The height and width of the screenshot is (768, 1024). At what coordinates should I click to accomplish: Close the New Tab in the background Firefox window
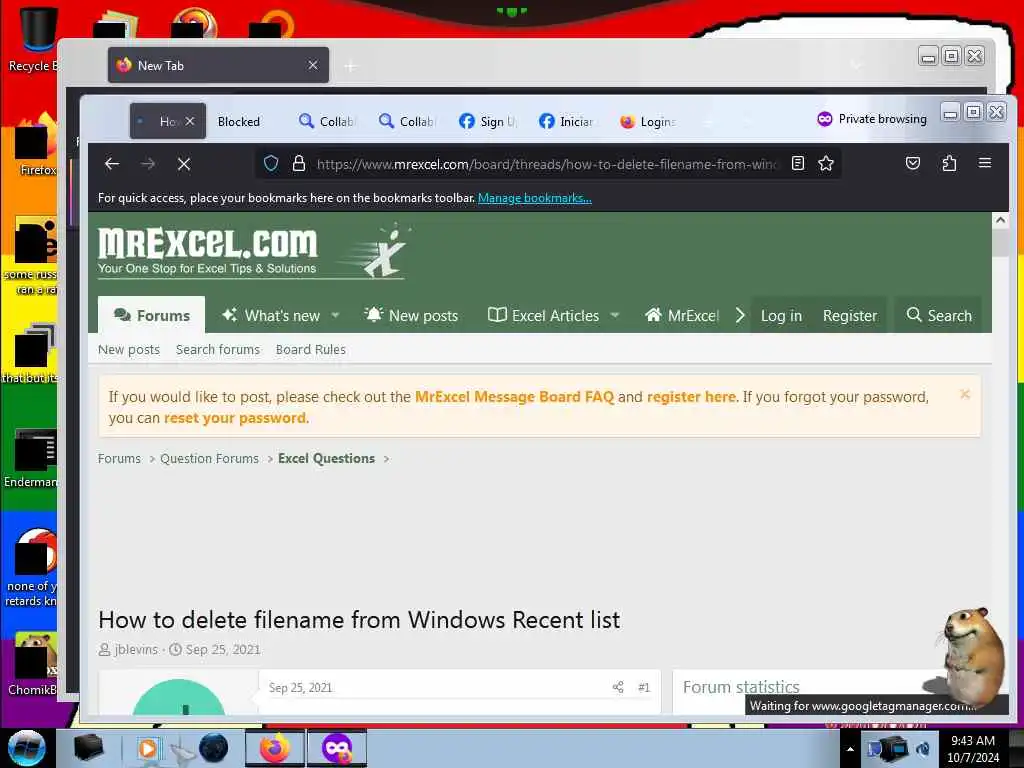pyautogui.click(x=313, y=65)
